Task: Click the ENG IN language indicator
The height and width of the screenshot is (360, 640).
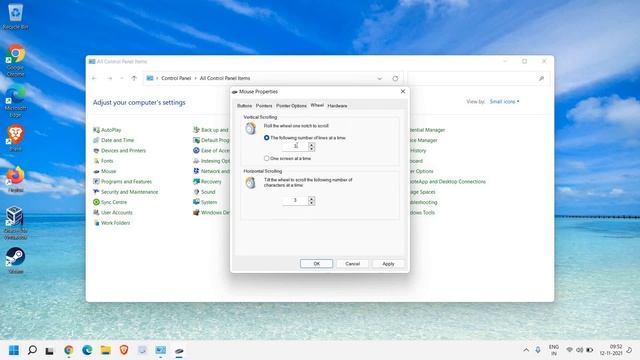Action: click(x=554, y=350)
